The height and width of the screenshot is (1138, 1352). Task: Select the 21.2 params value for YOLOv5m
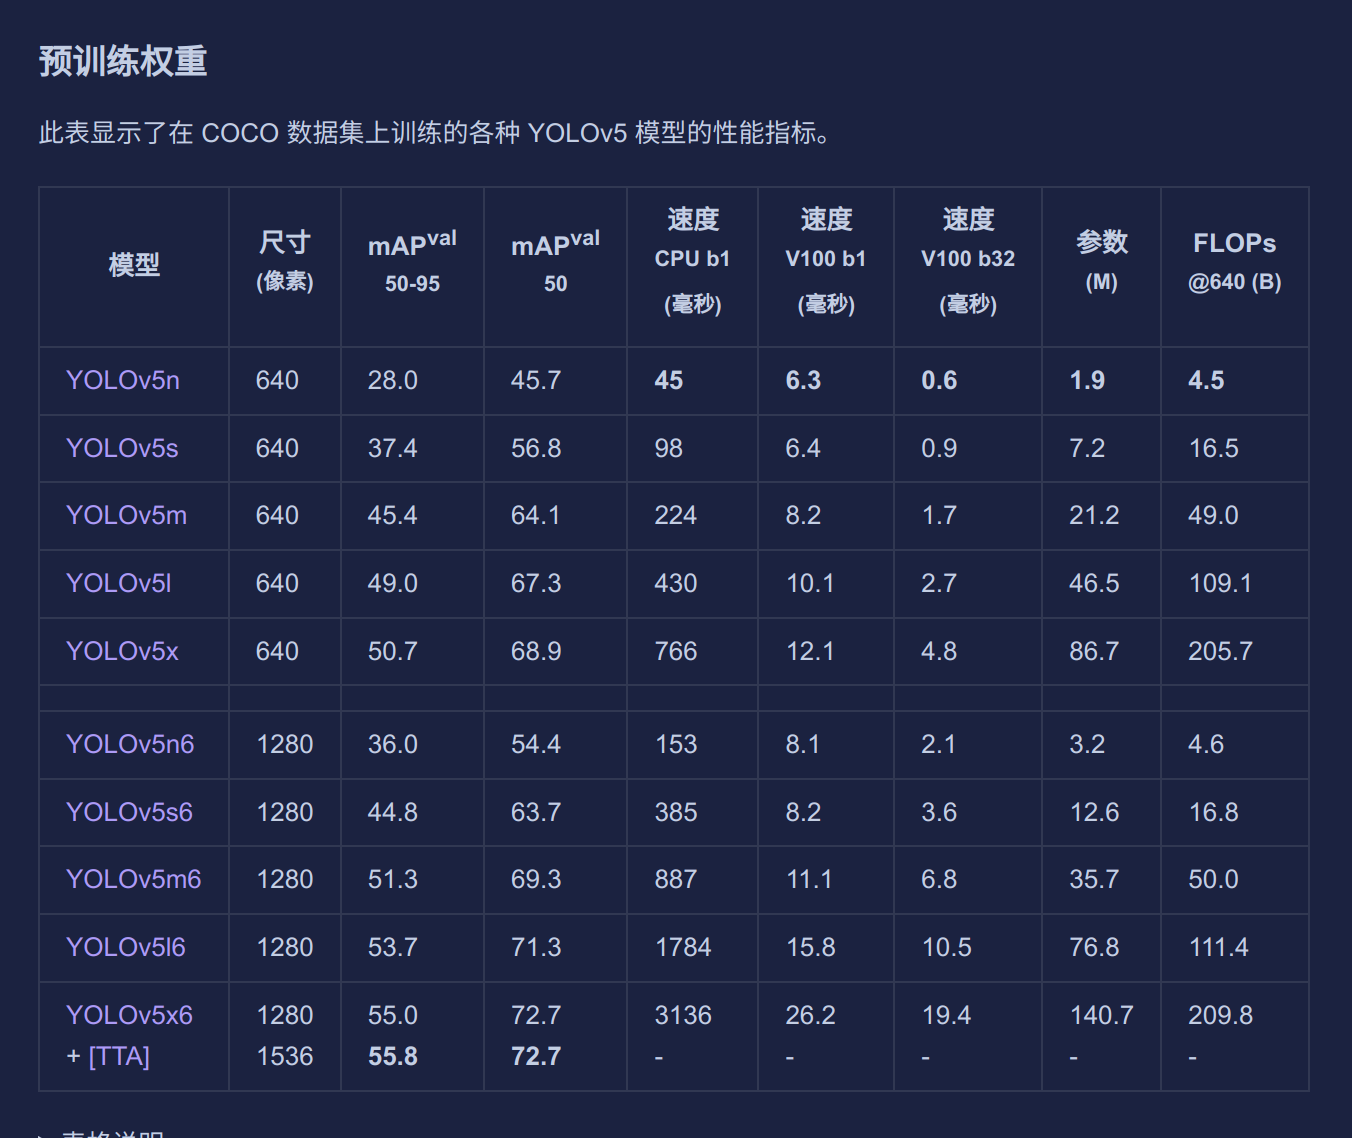pyautogui.click(x=1094, y=515)
